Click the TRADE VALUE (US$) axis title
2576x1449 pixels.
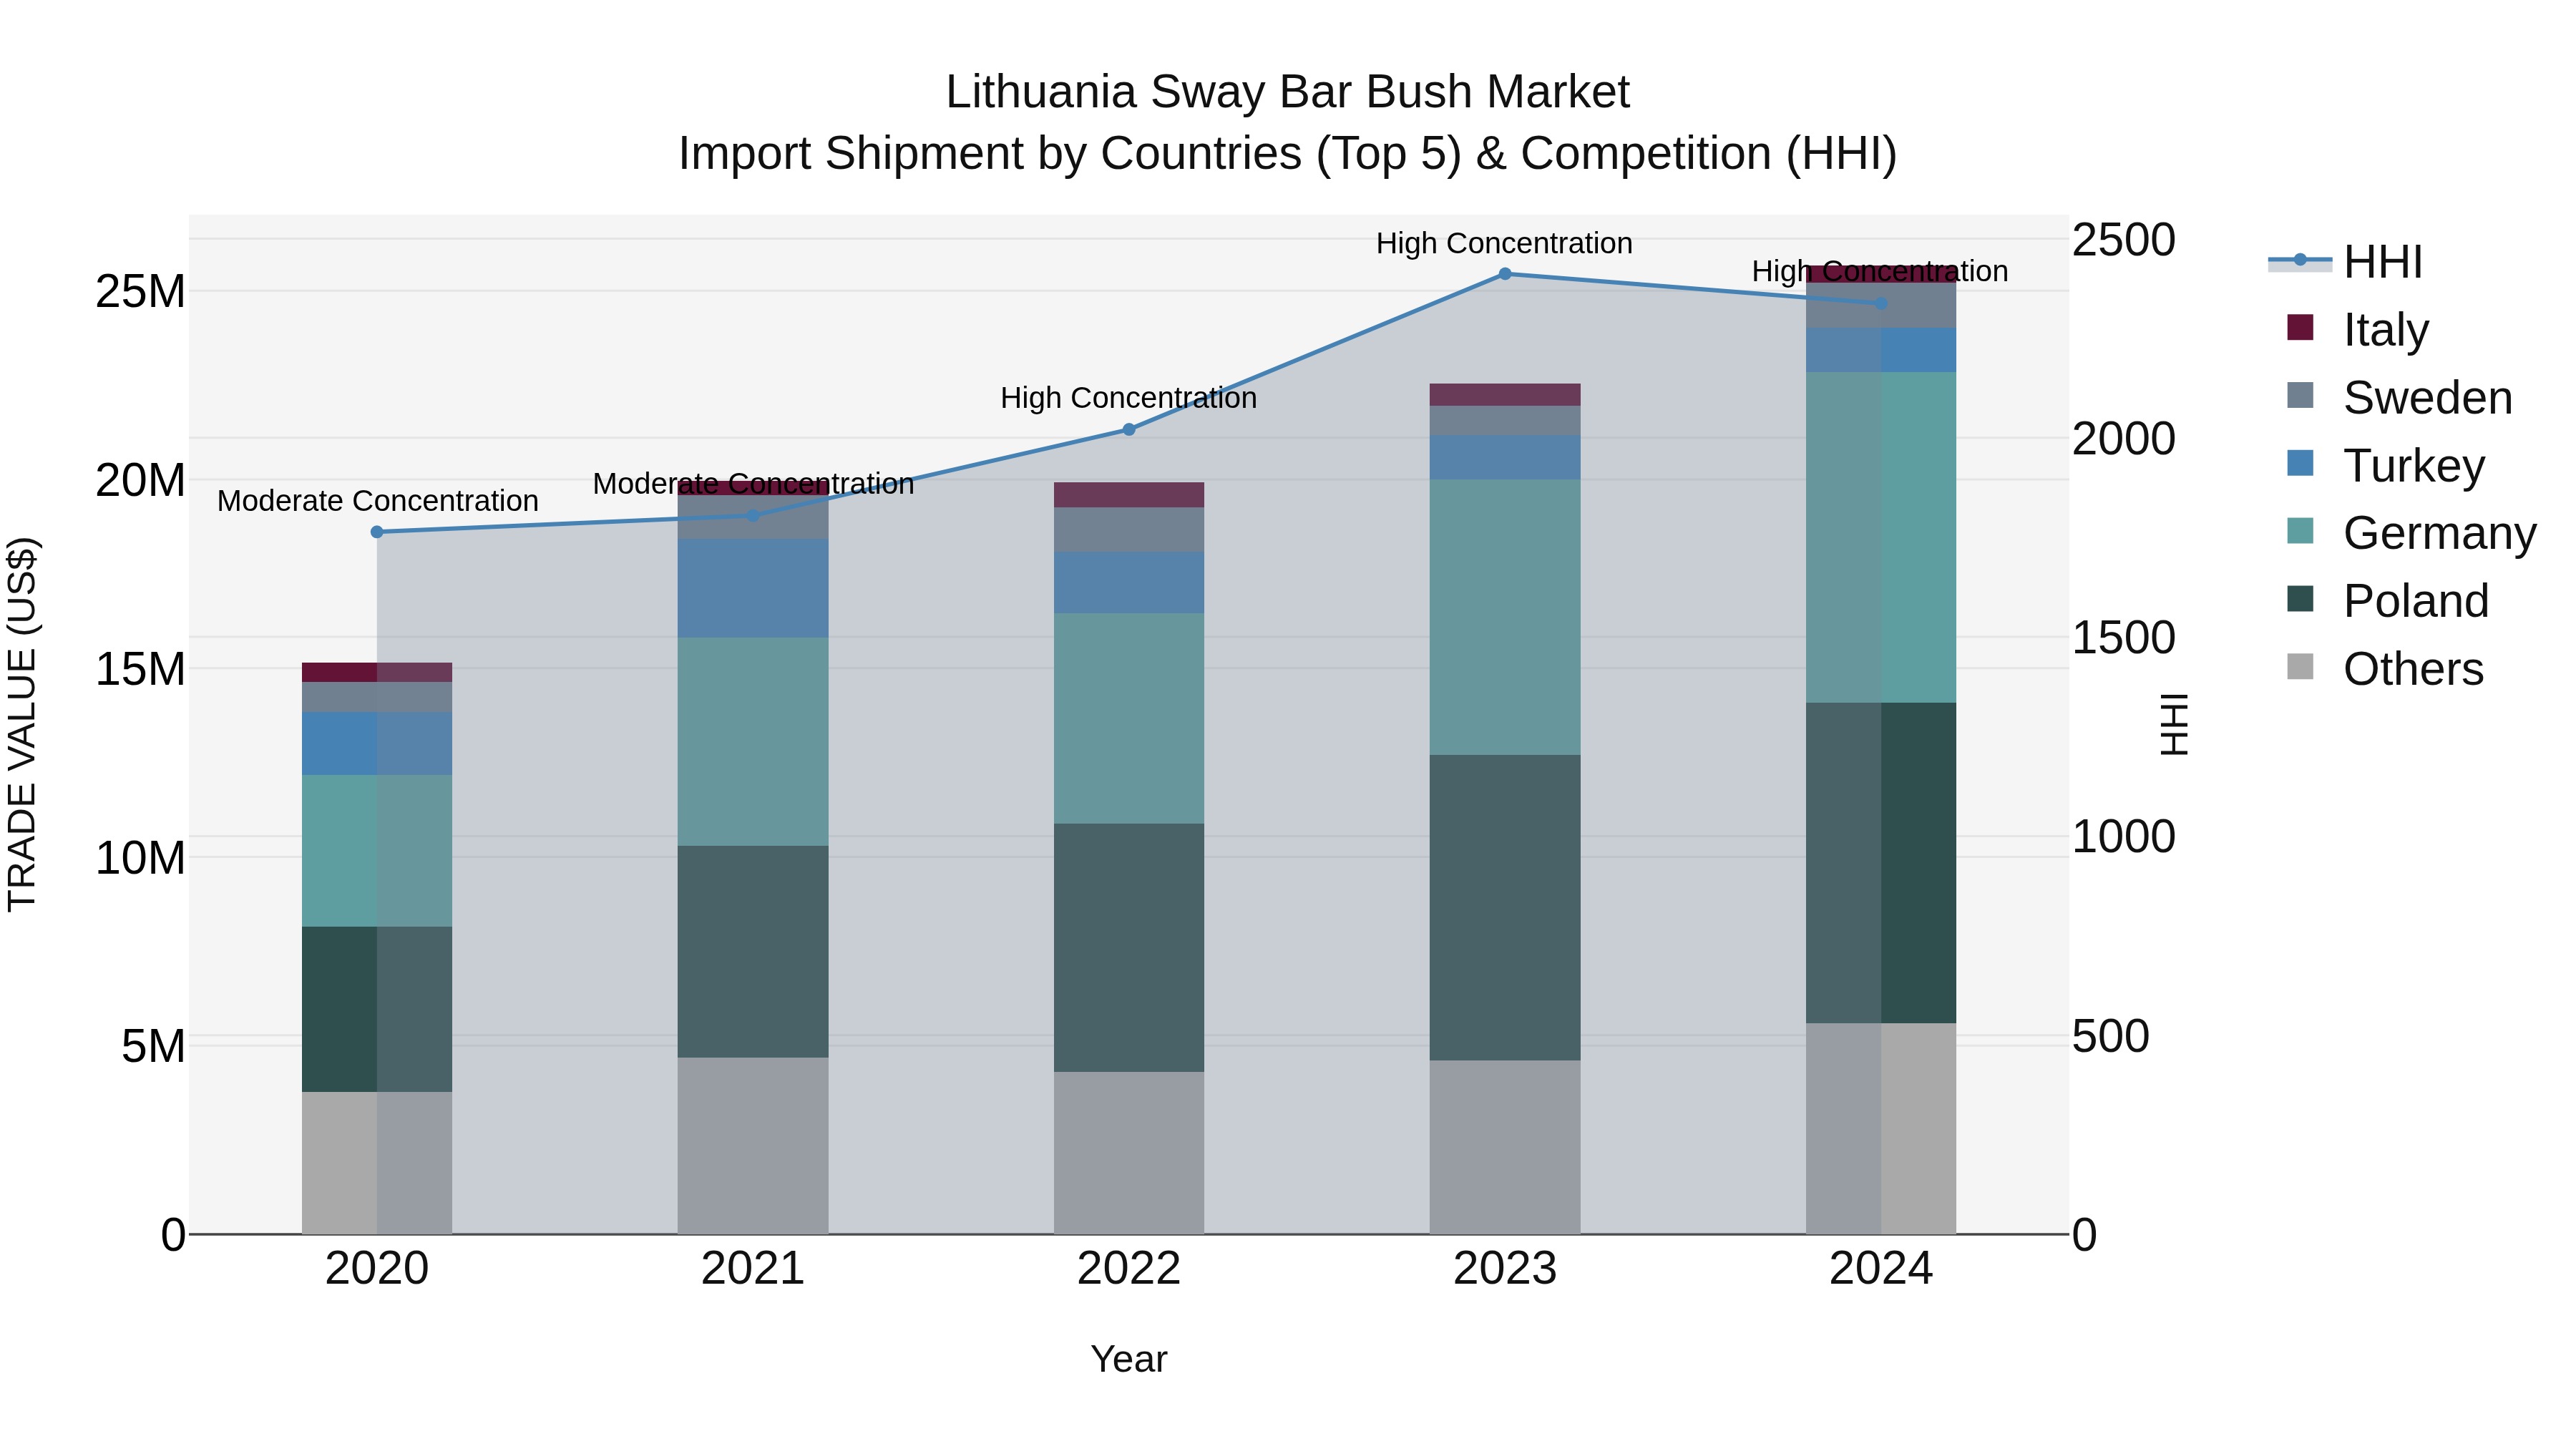pyautogui.click(x=23, y=724)
